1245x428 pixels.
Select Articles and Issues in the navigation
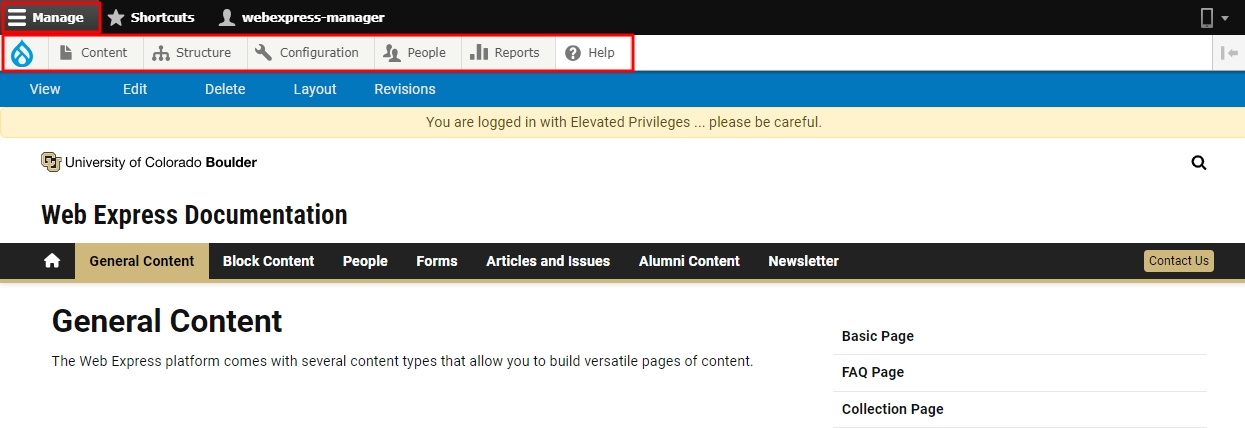[x=548, y=261]
